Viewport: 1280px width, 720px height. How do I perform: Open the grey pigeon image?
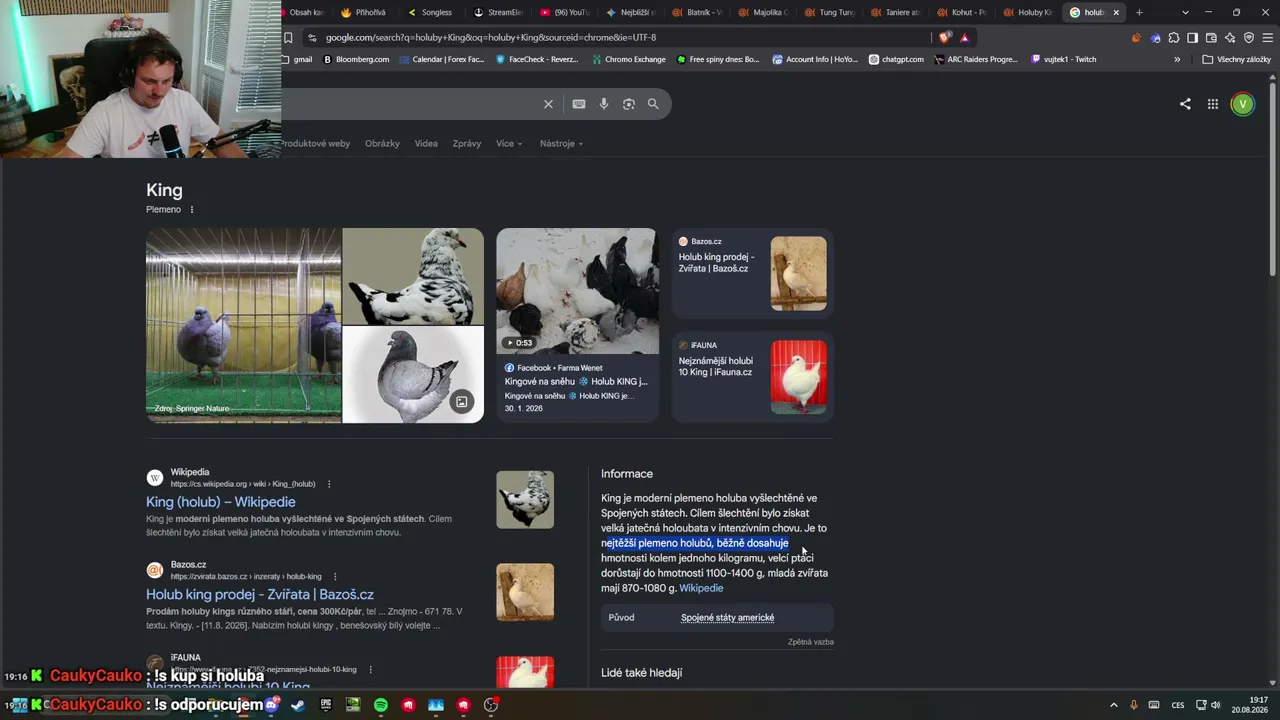413,375
